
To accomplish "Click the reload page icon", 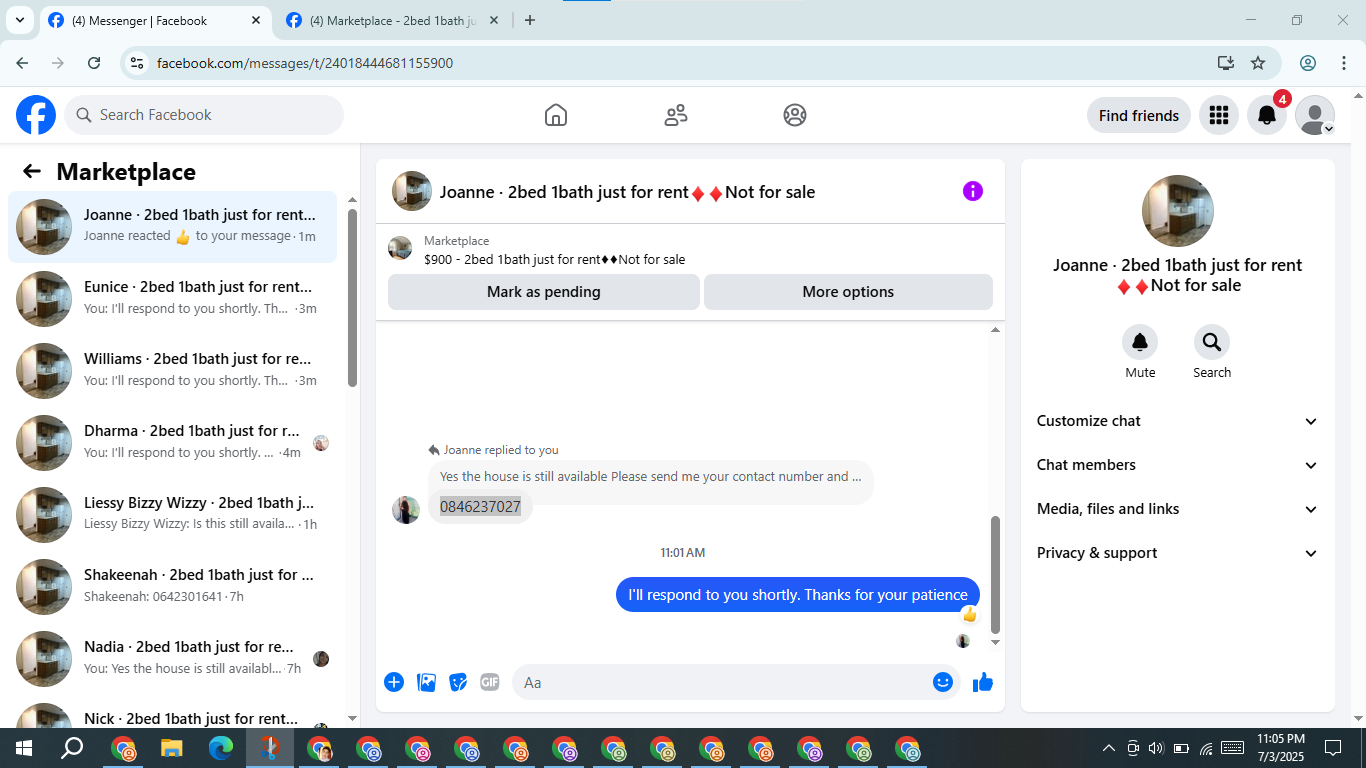I will click(94, 63).
